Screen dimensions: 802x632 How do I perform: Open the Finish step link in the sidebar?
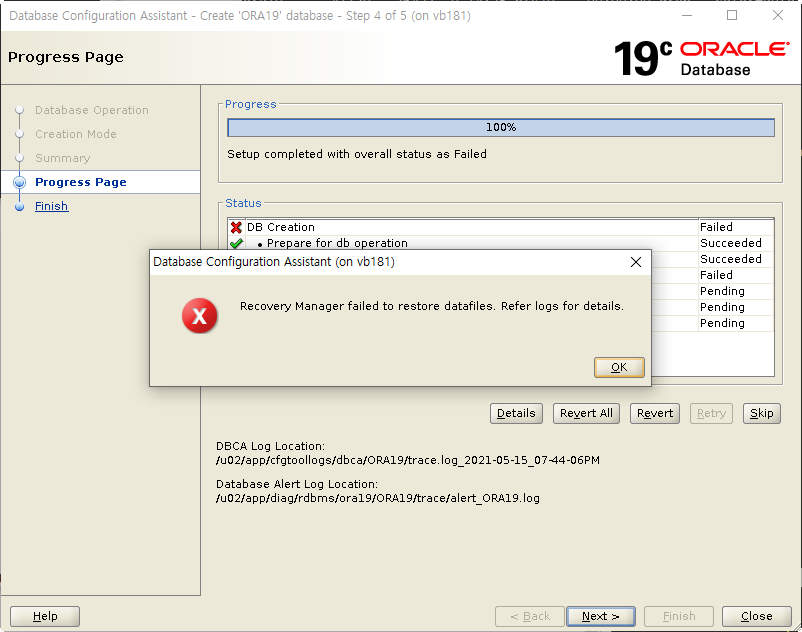51,206
